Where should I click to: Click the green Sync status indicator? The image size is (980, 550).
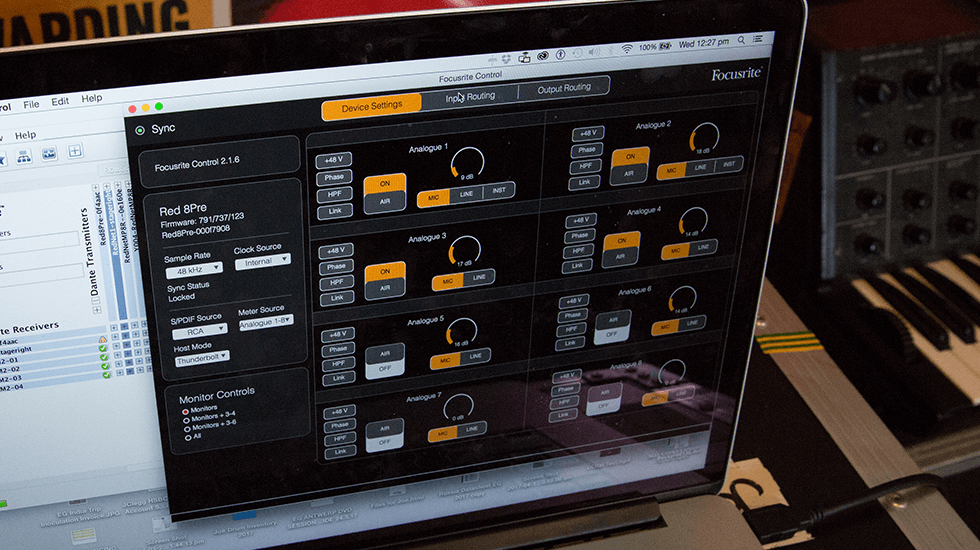pos(140,129)
